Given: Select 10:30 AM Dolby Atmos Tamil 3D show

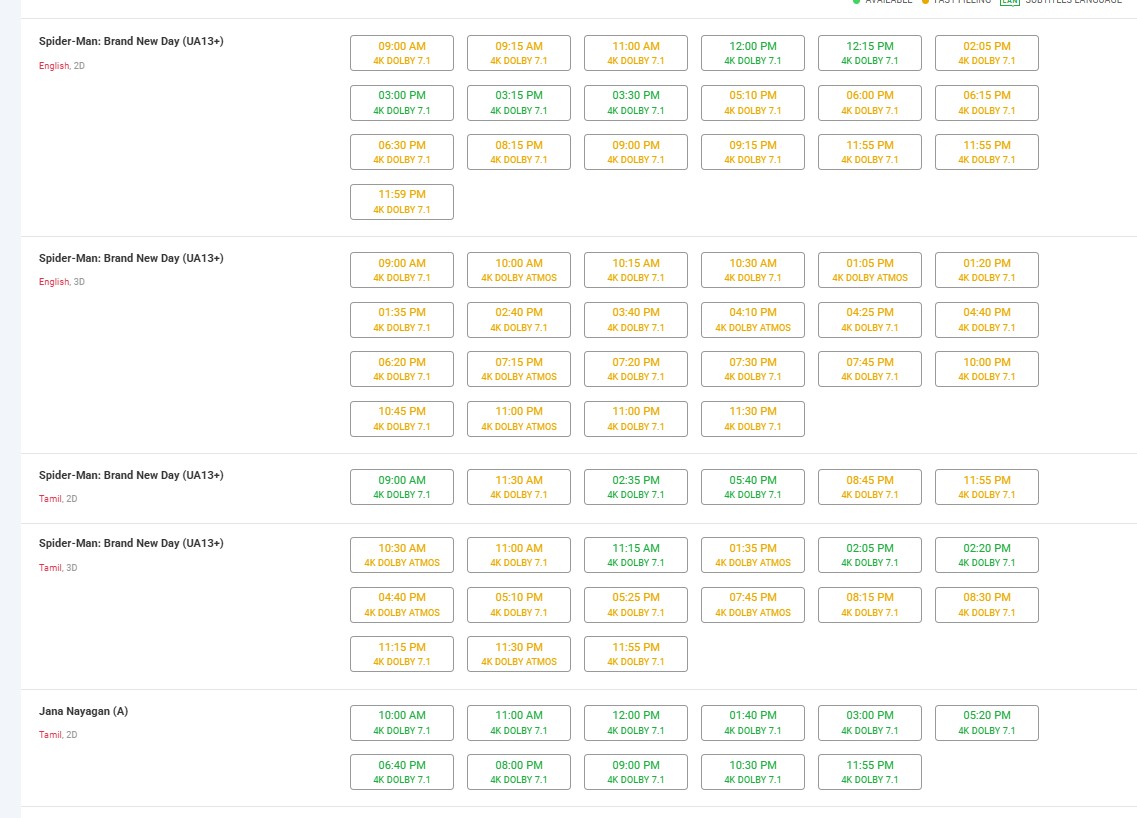Looking at the screenshot, I should point(402,555).
